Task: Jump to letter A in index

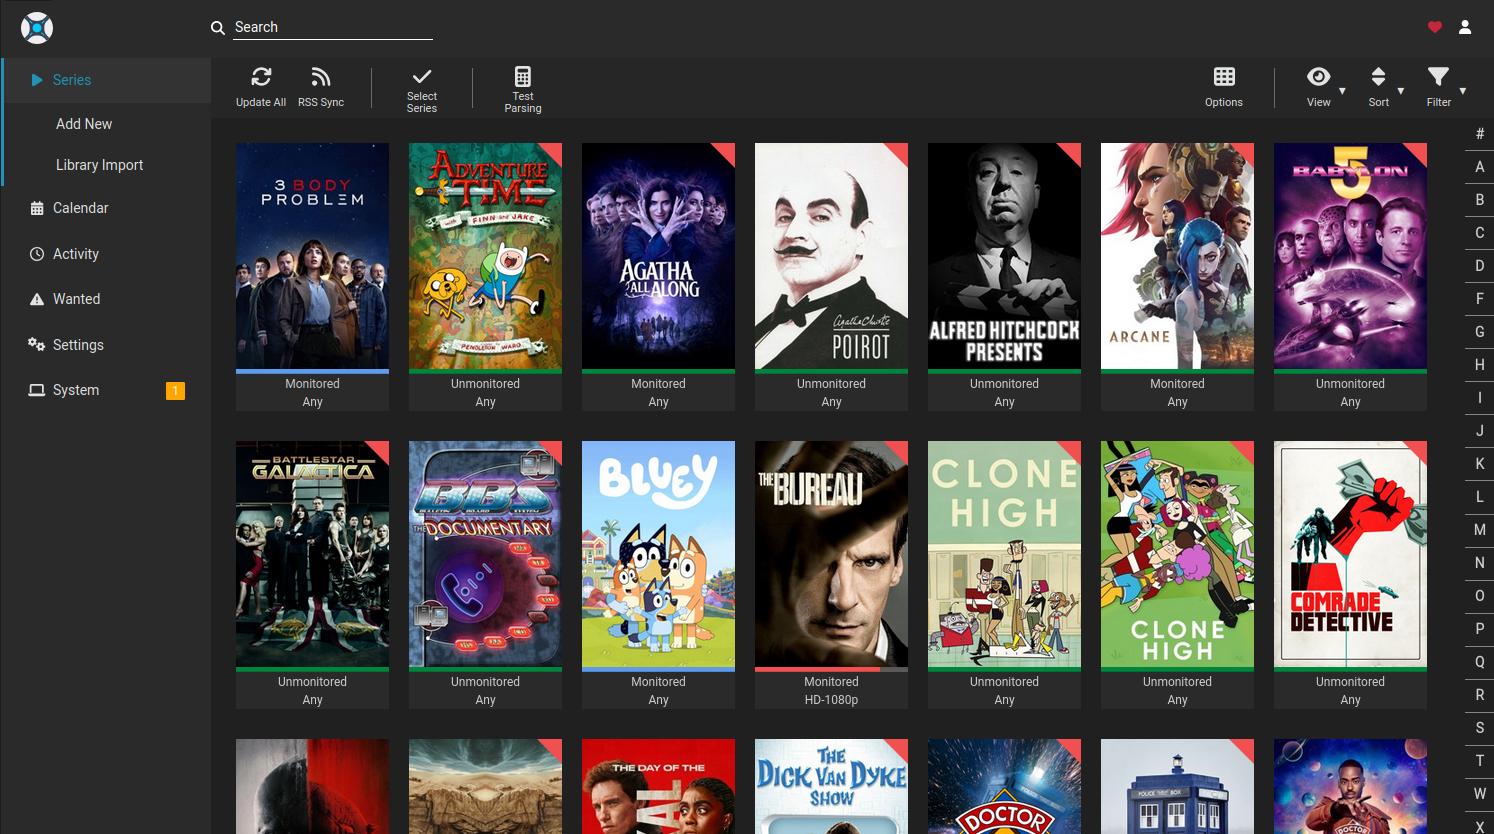Action: click(1480, 167)
